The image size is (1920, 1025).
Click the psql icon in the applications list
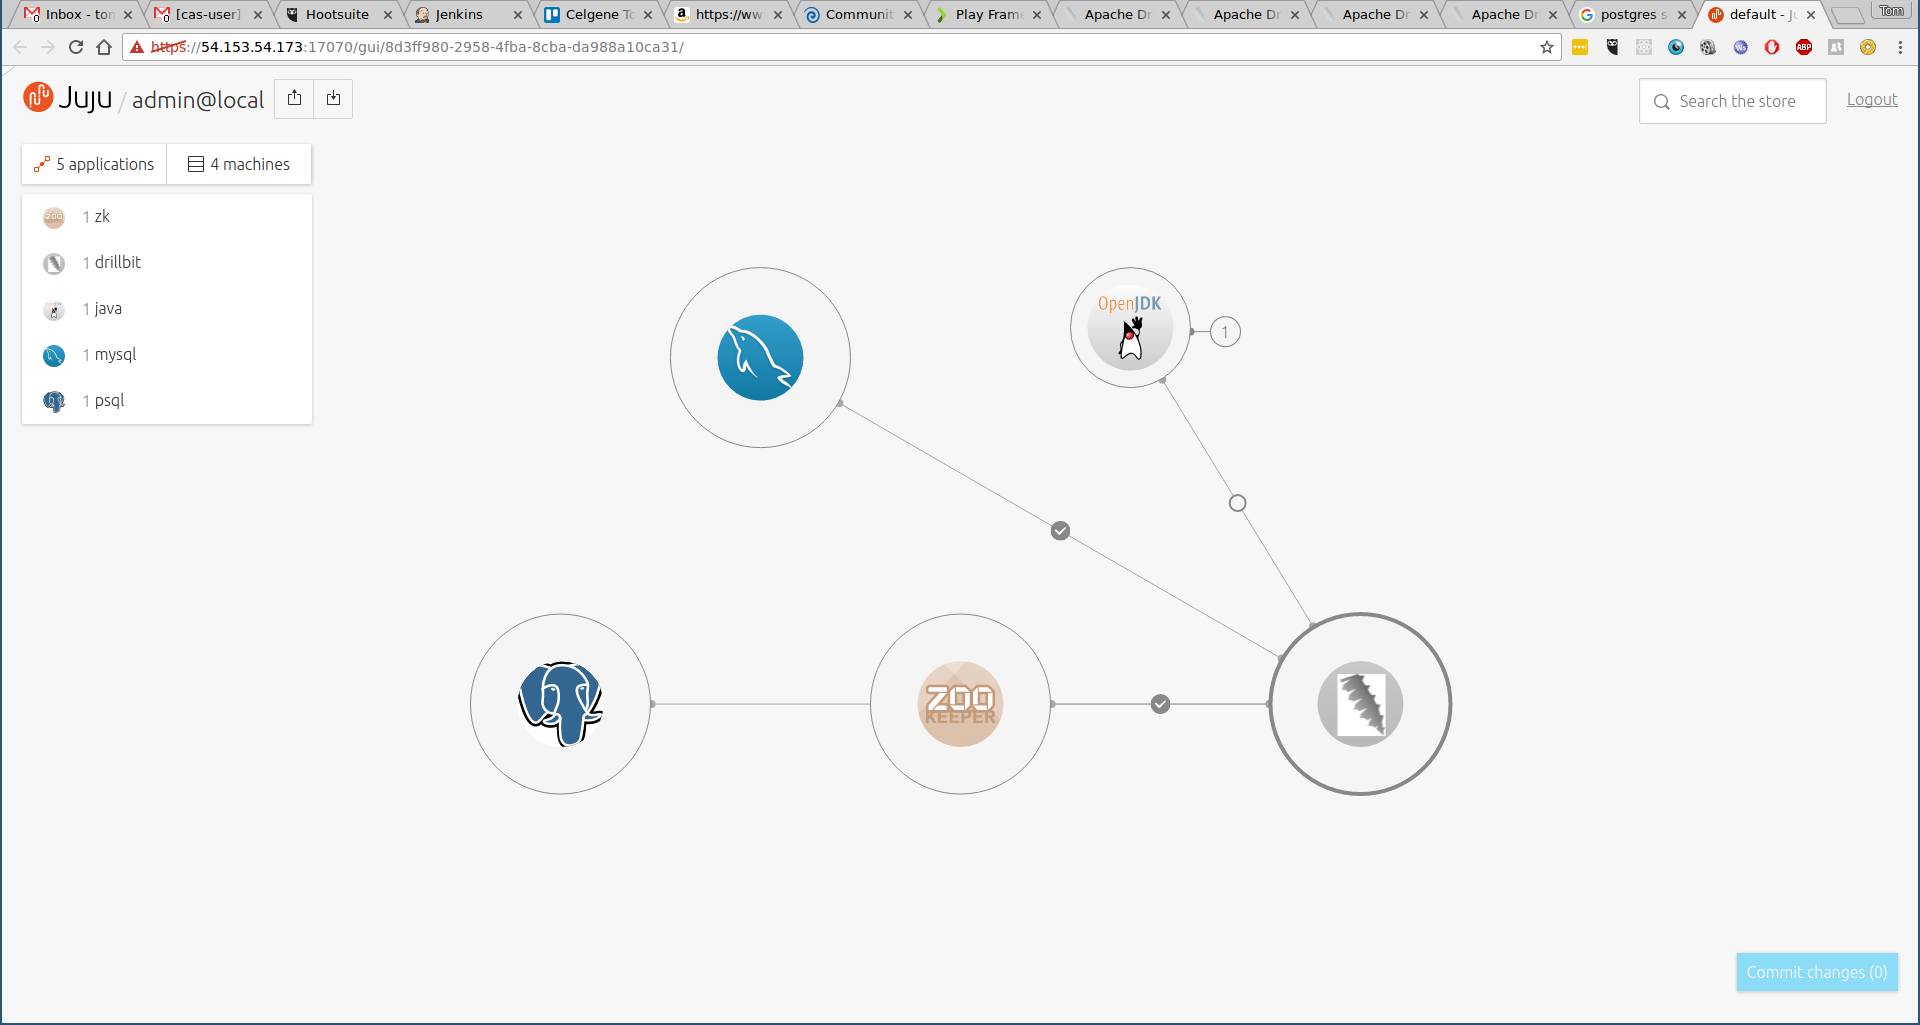[x=54, y=401]
